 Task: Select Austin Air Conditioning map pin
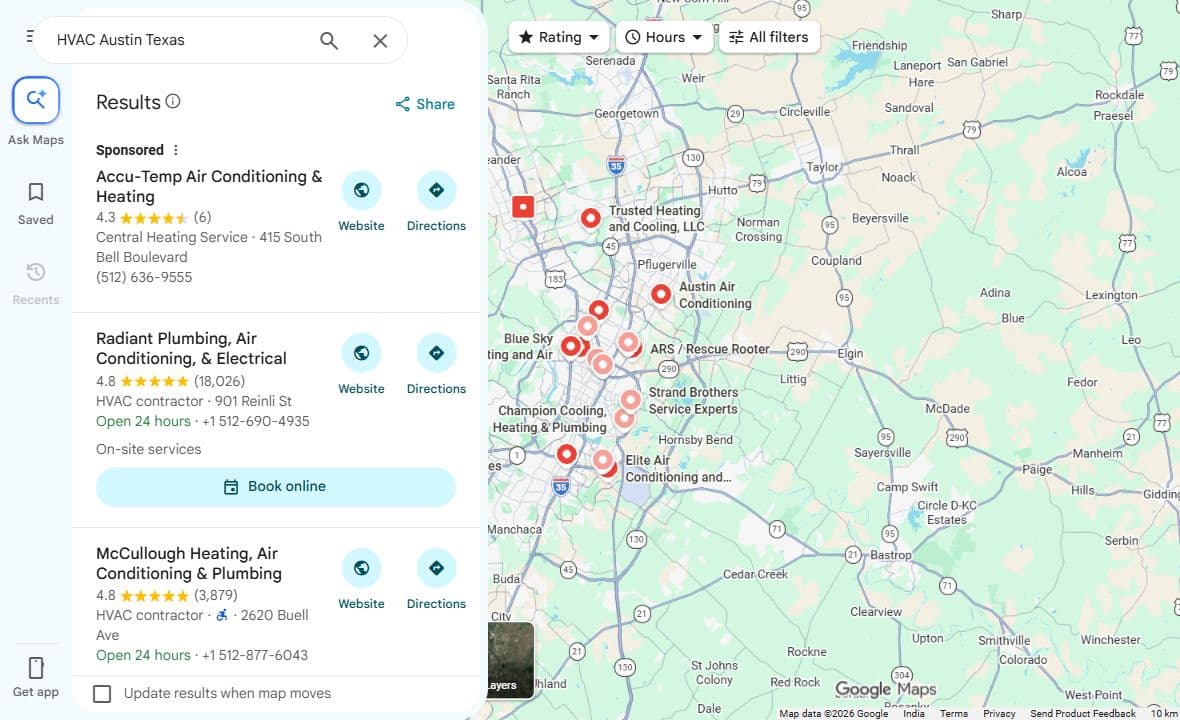[x=661, y=295]
